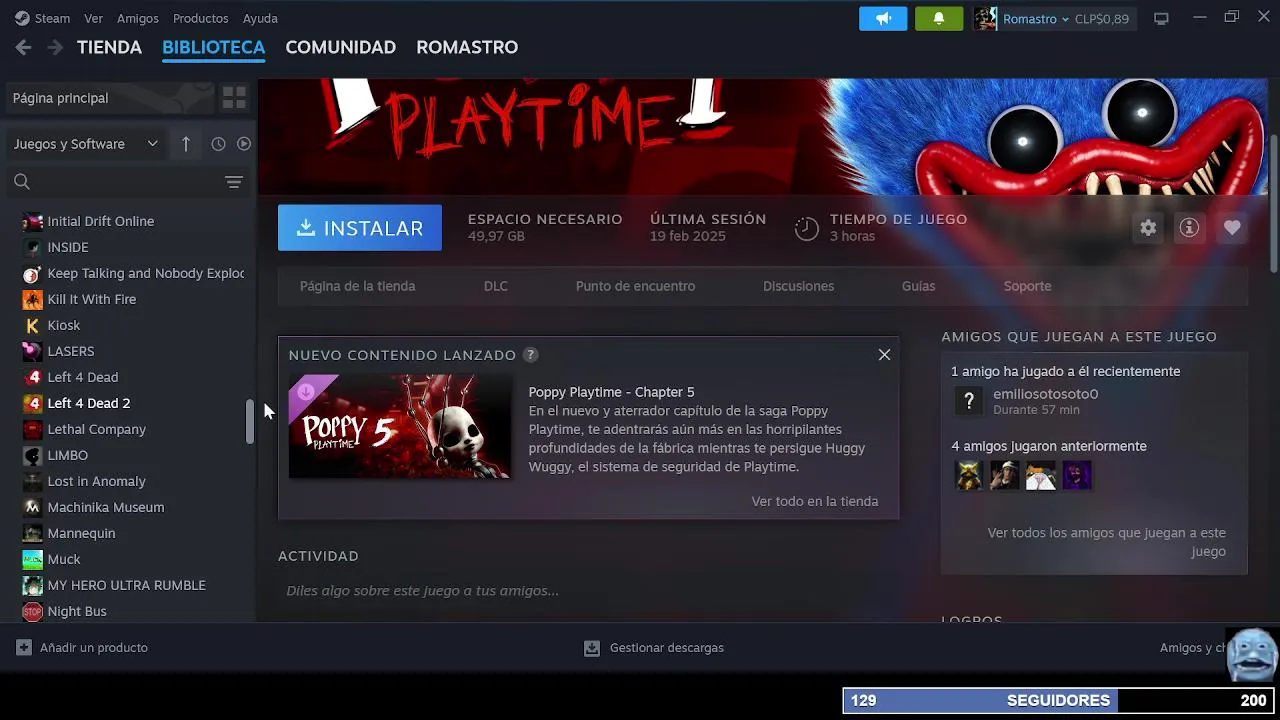Click the activity post input field
The image size is (1280, 720).
point(590,591)
